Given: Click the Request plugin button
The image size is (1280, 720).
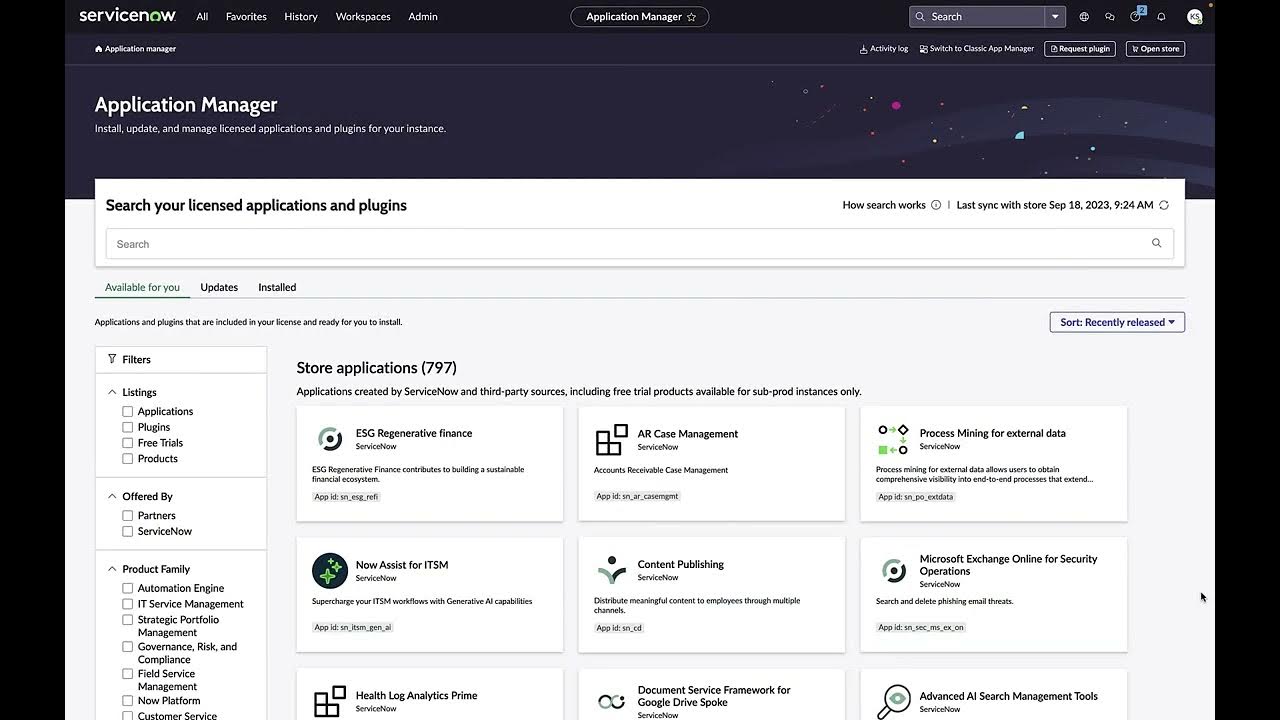Looking at the screenshot, I should point(1080,49).
